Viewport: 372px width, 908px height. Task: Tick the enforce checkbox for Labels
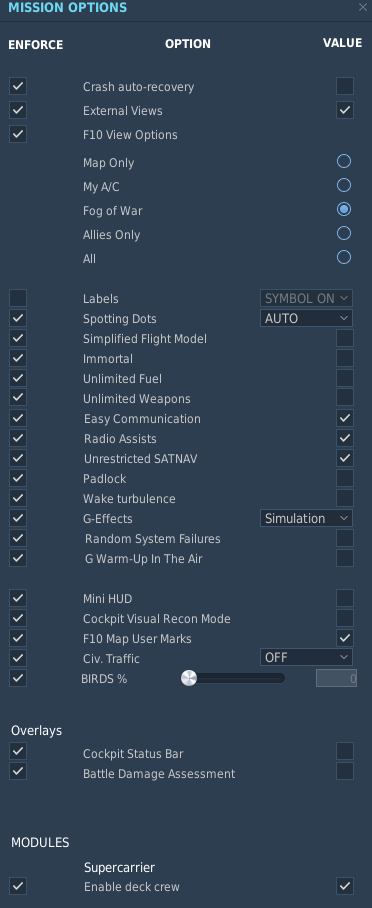pyautogui.click(x=18, y=298)
